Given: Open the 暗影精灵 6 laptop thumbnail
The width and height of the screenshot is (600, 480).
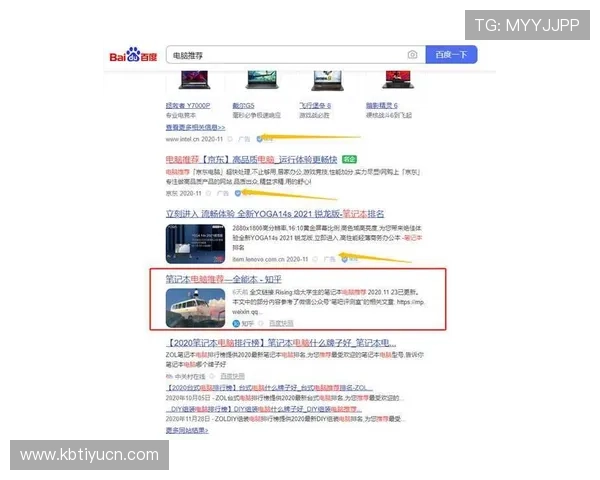Looking at the screenshot, I should pyautogui.click(x=398, y=80).
